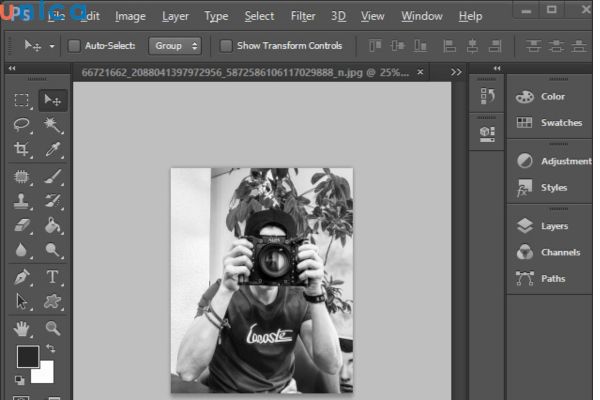Click align bottom edges icon
This screenshot has height=400, width=600.
pyautogui.click(x=420, y=46)
